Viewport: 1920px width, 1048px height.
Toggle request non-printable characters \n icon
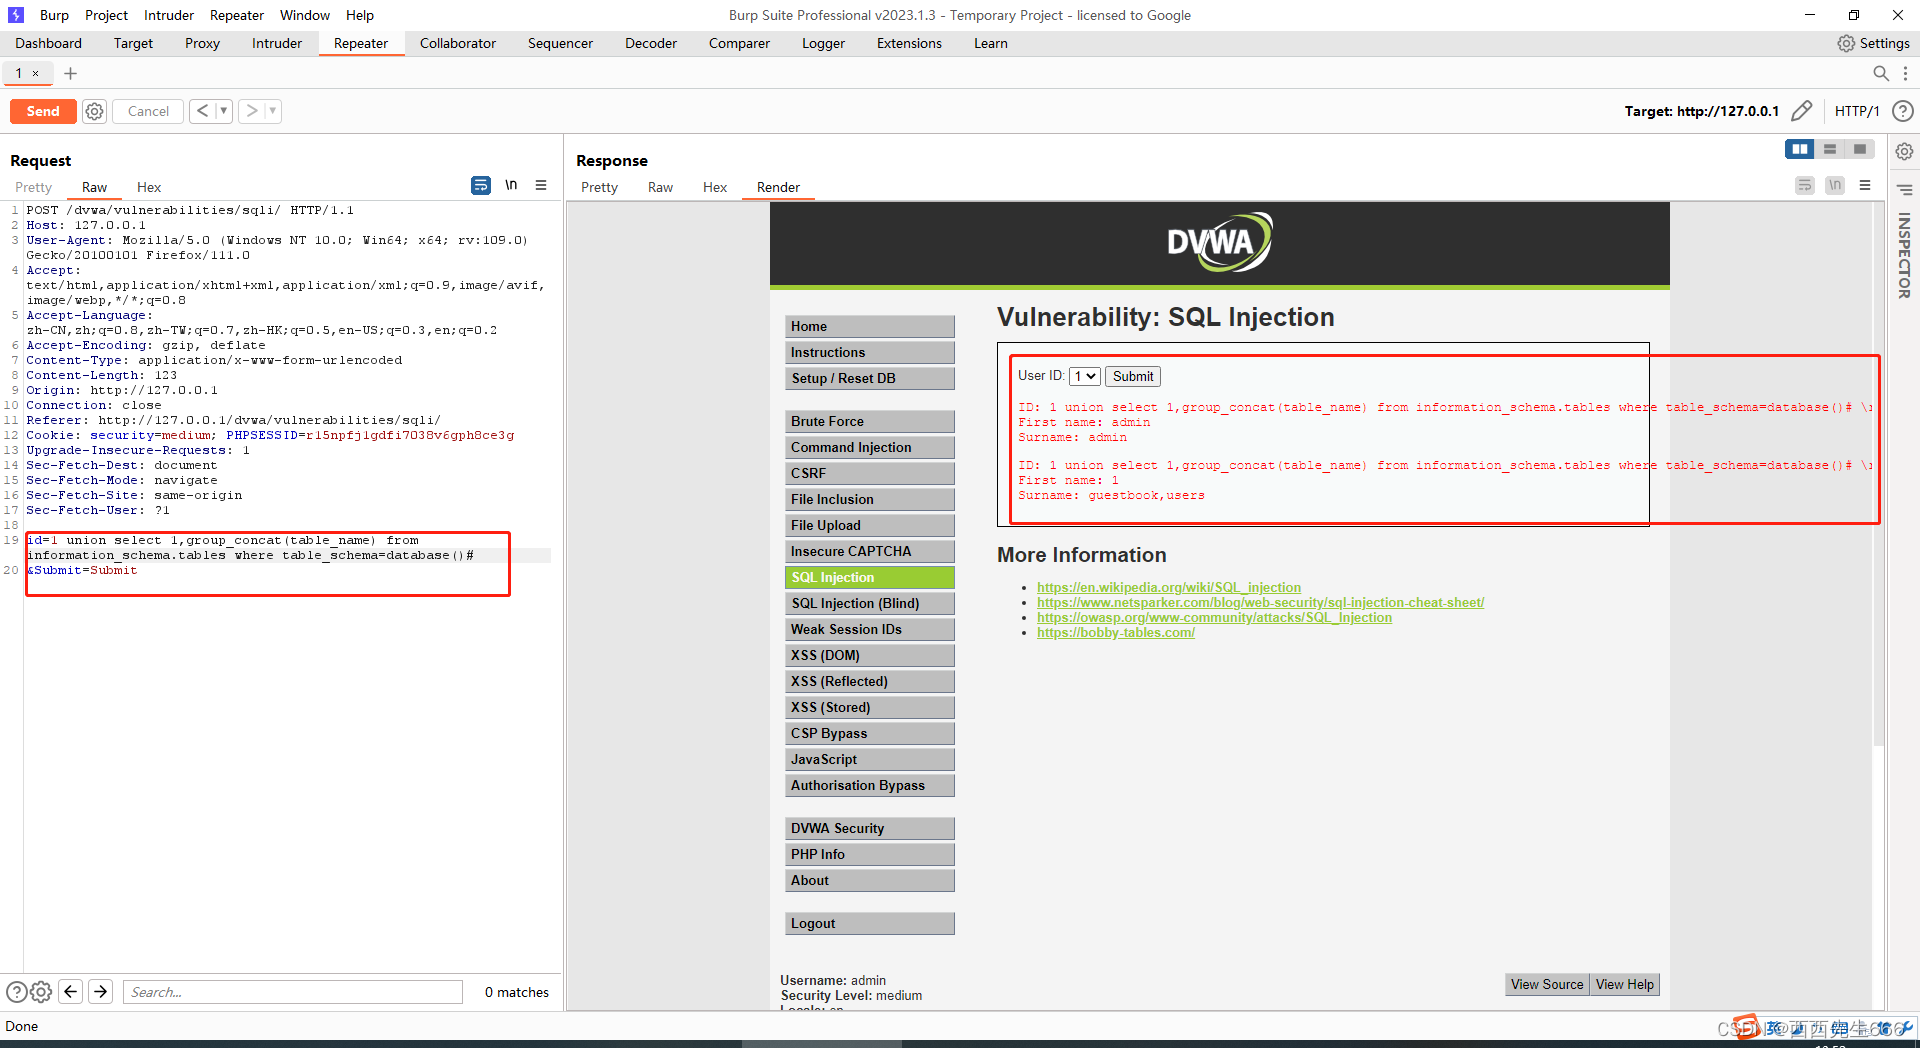pos(511,185)
